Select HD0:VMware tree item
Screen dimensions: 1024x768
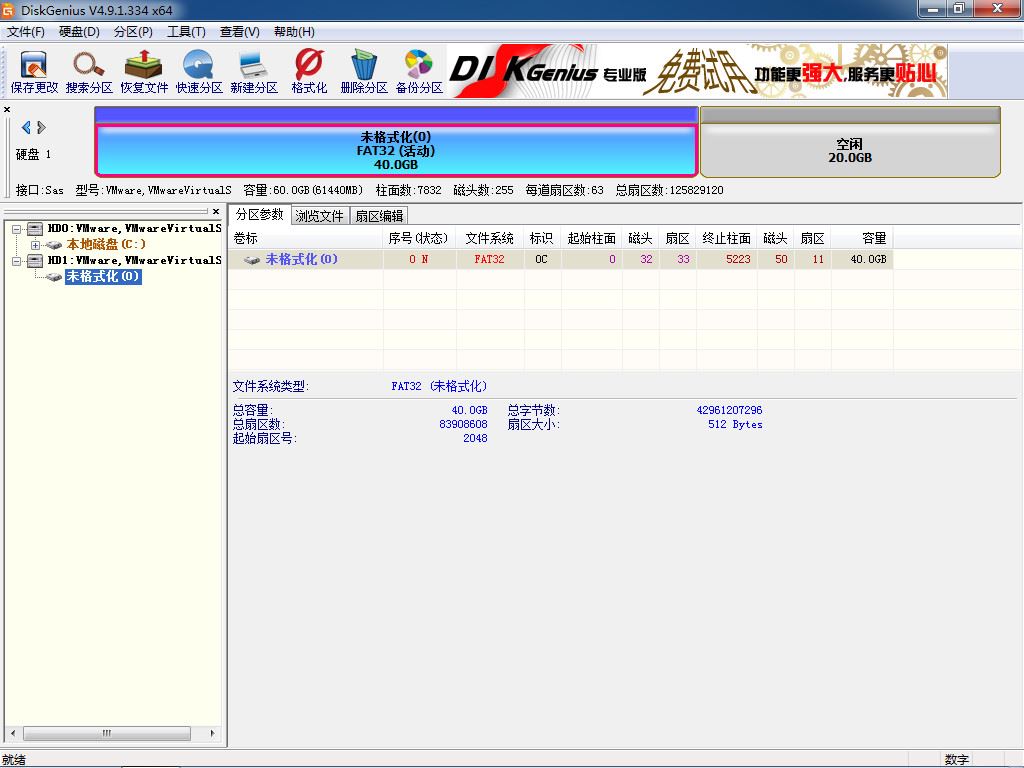tap(135, 228)
